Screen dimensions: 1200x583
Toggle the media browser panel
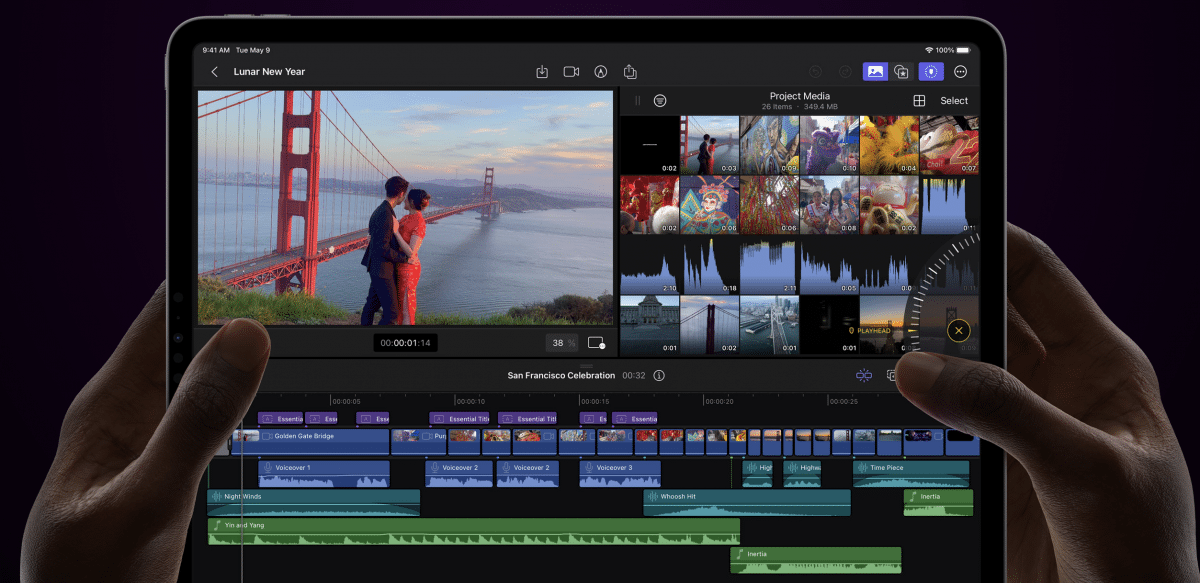875,71
